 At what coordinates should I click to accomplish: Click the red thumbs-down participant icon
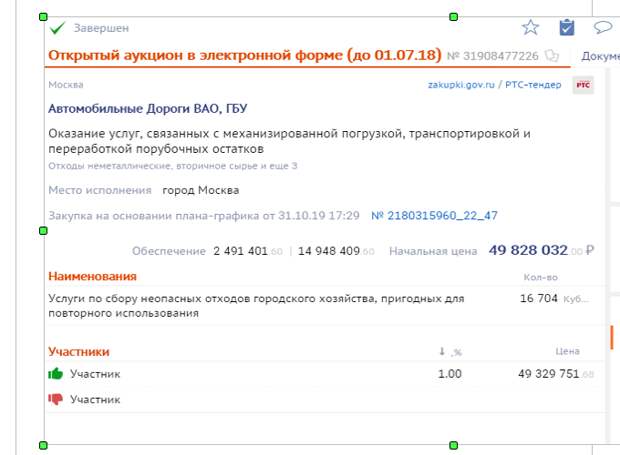pos(56,399)
